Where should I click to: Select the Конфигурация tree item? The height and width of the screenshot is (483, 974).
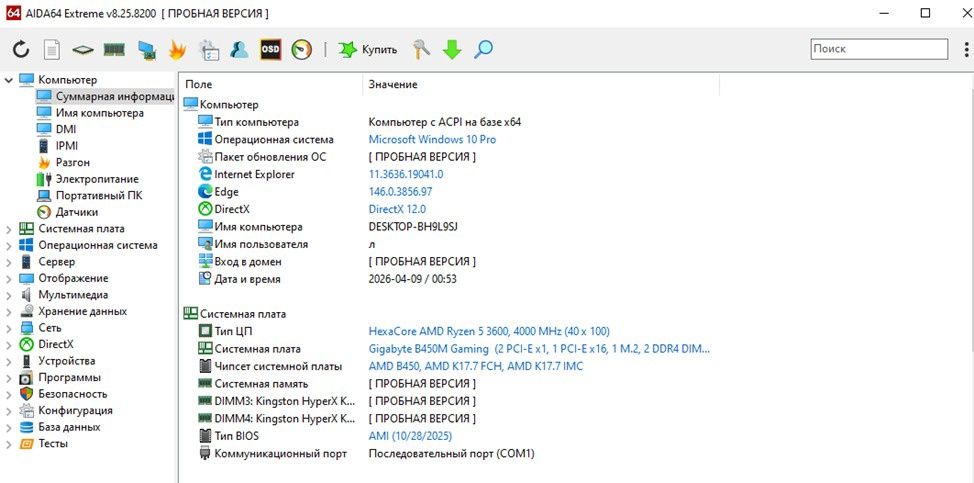[x=66, y=410]
